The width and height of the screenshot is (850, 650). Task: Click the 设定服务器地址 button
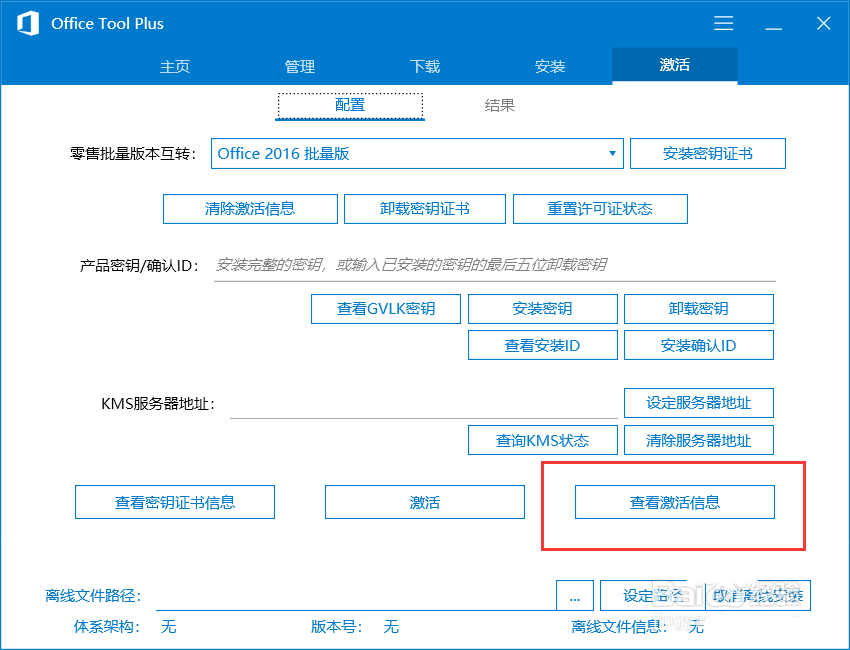point(698,403)
